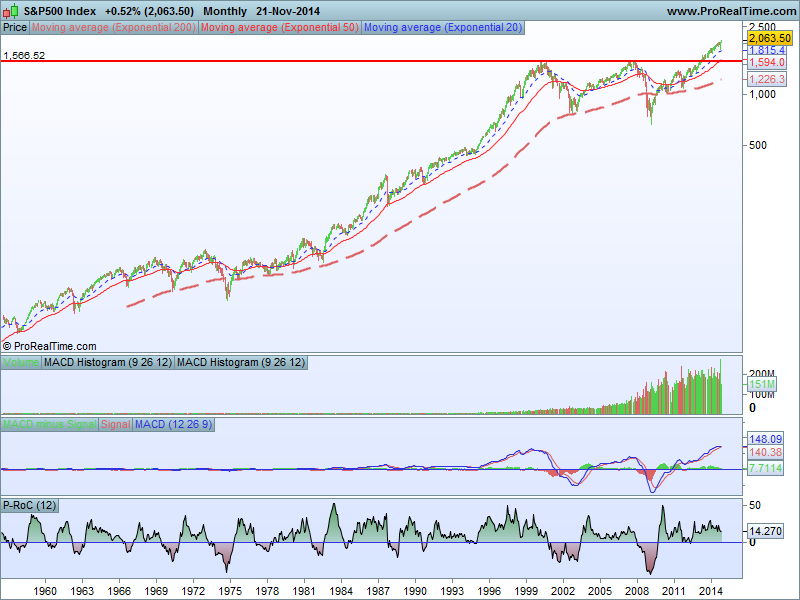Click the second MACD Histogram (9 26 12) label
800x600 pixels.
[241, 363]
